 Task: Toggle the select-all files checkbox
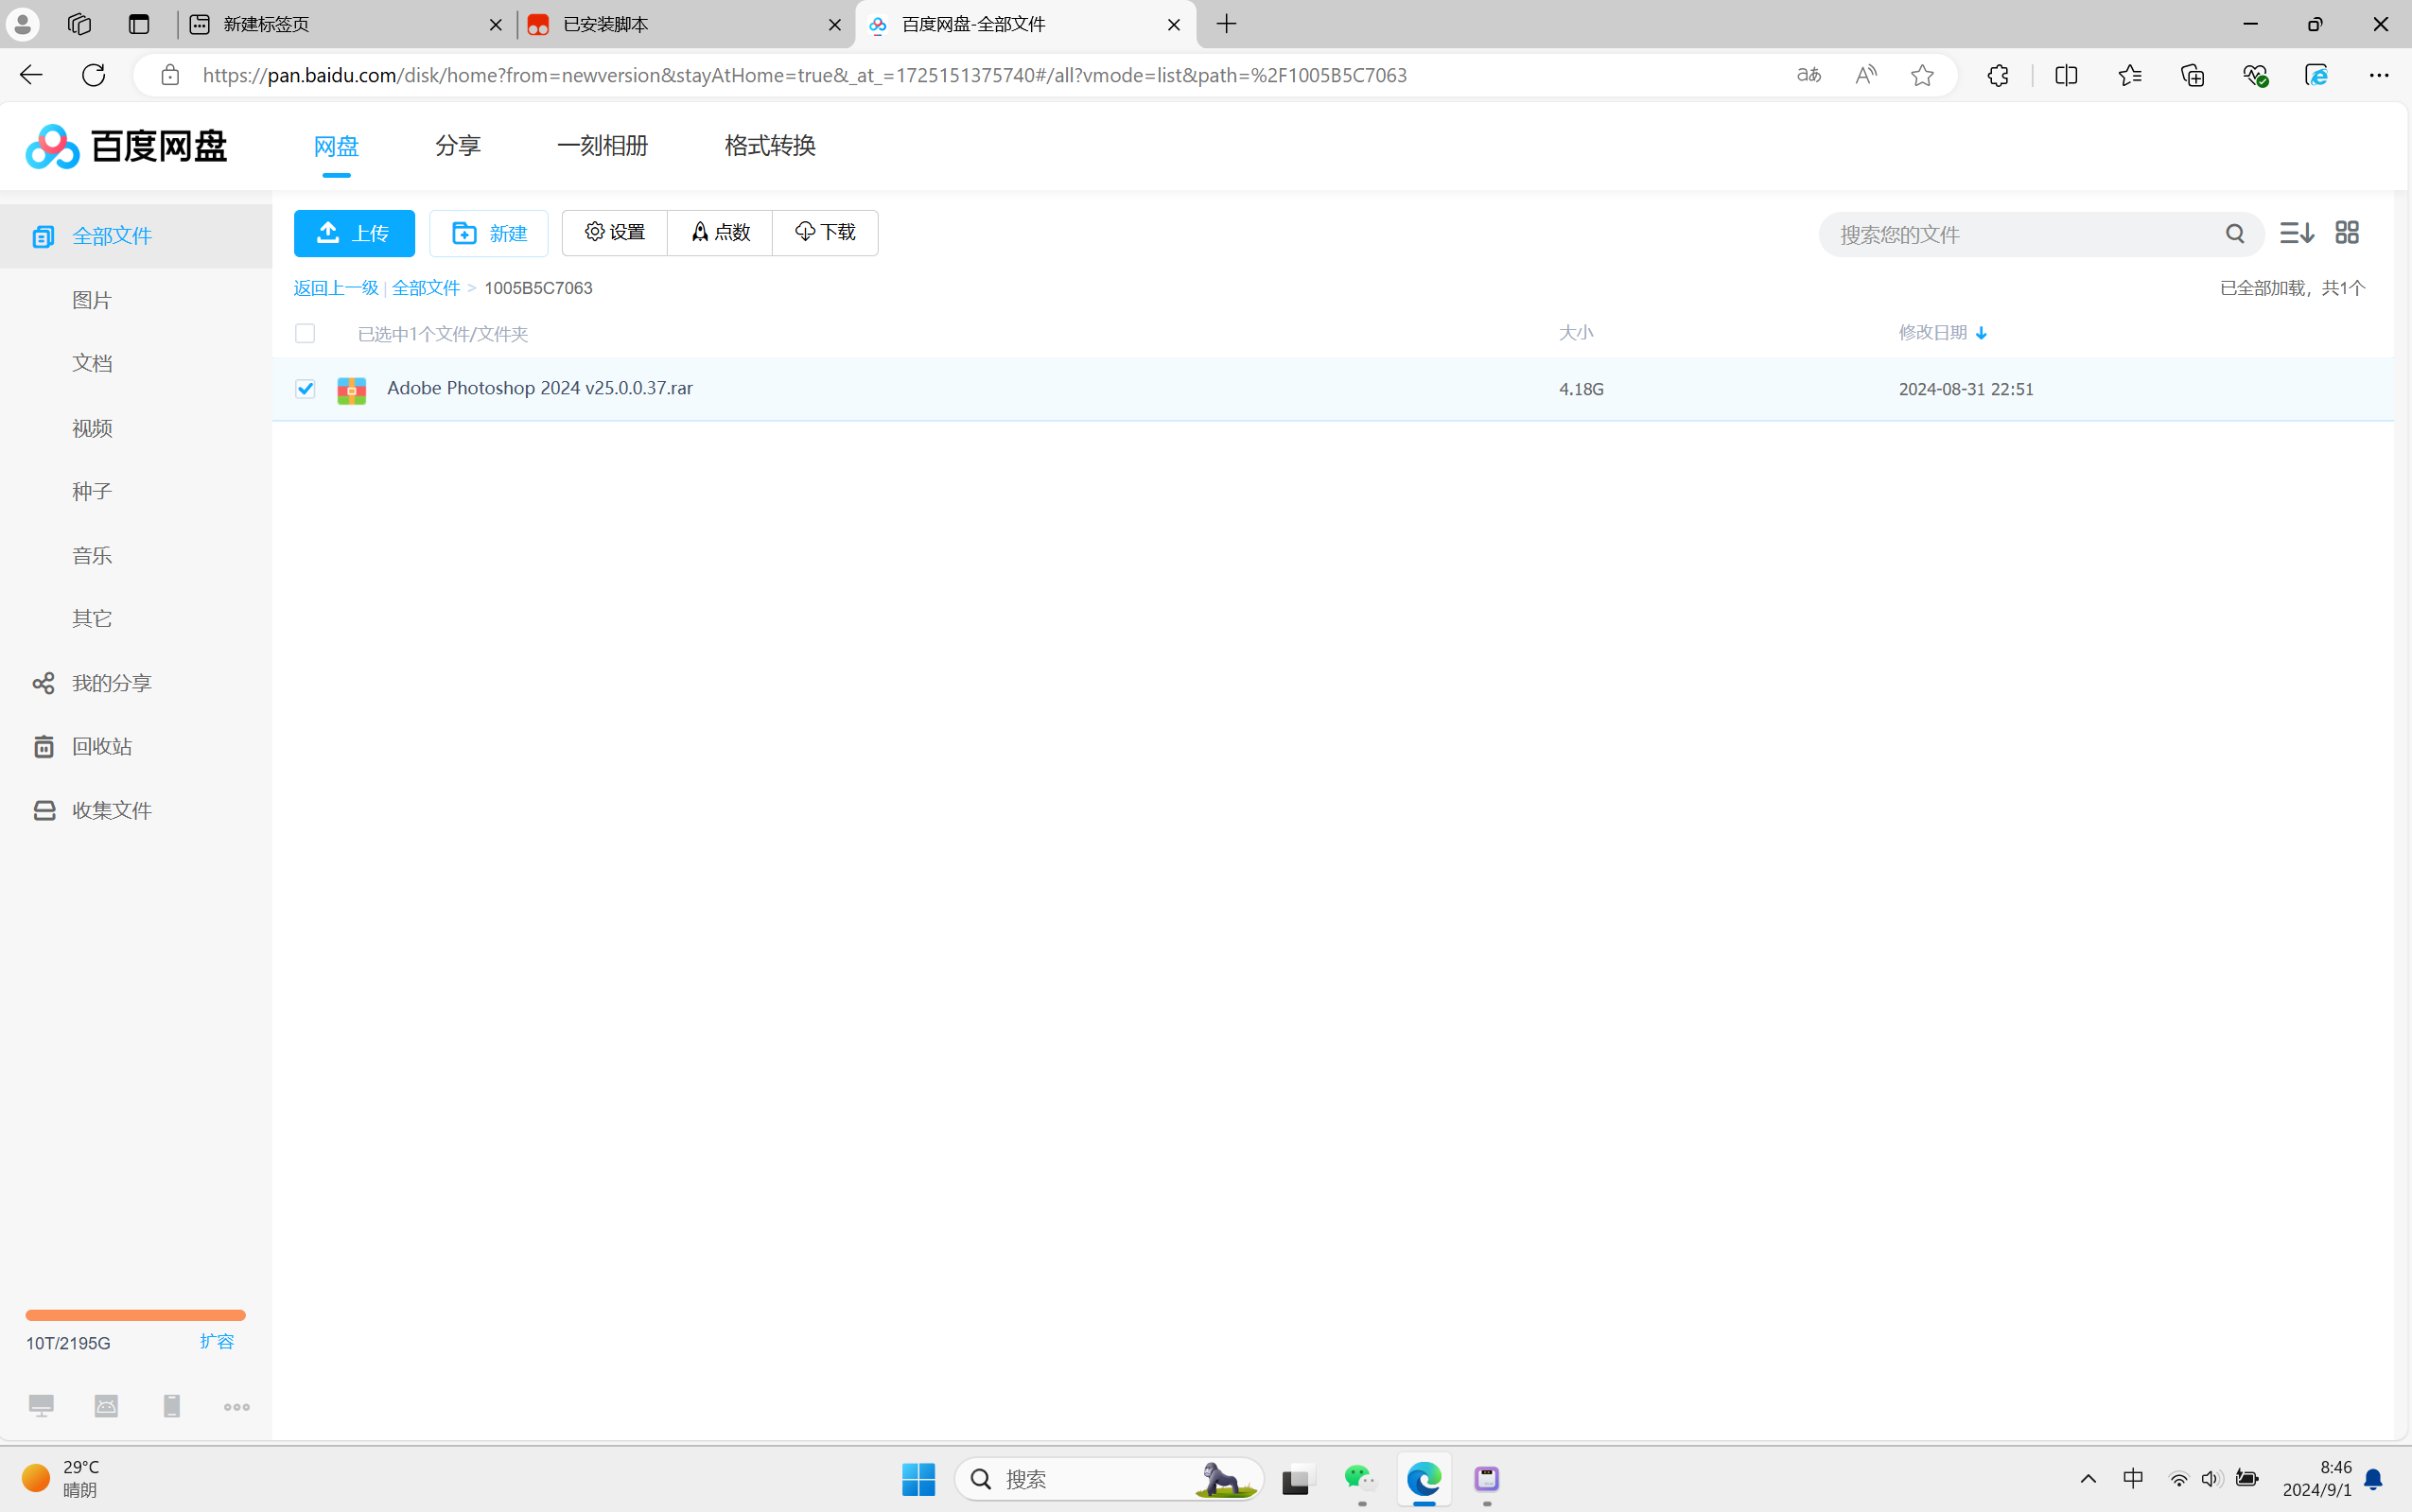pyautogui.click(x=305, y=333)
